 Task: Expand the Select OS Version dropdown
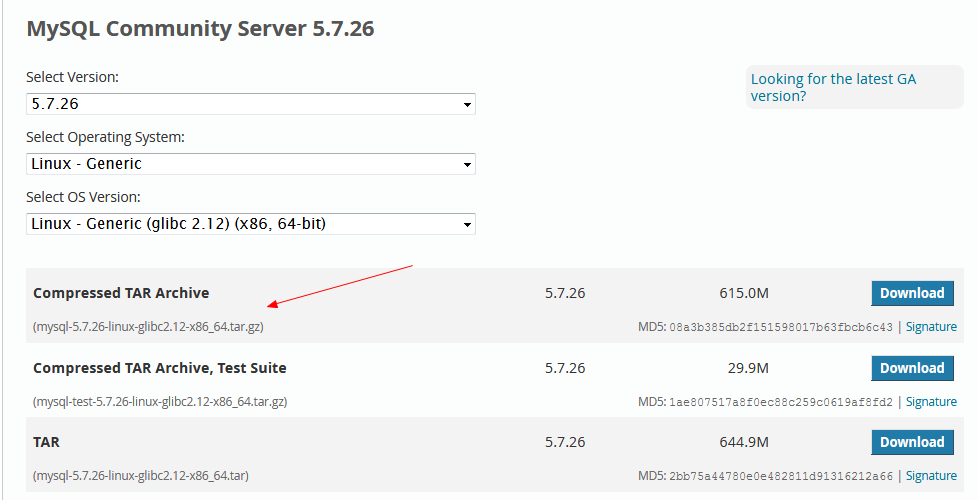[251, 224]
